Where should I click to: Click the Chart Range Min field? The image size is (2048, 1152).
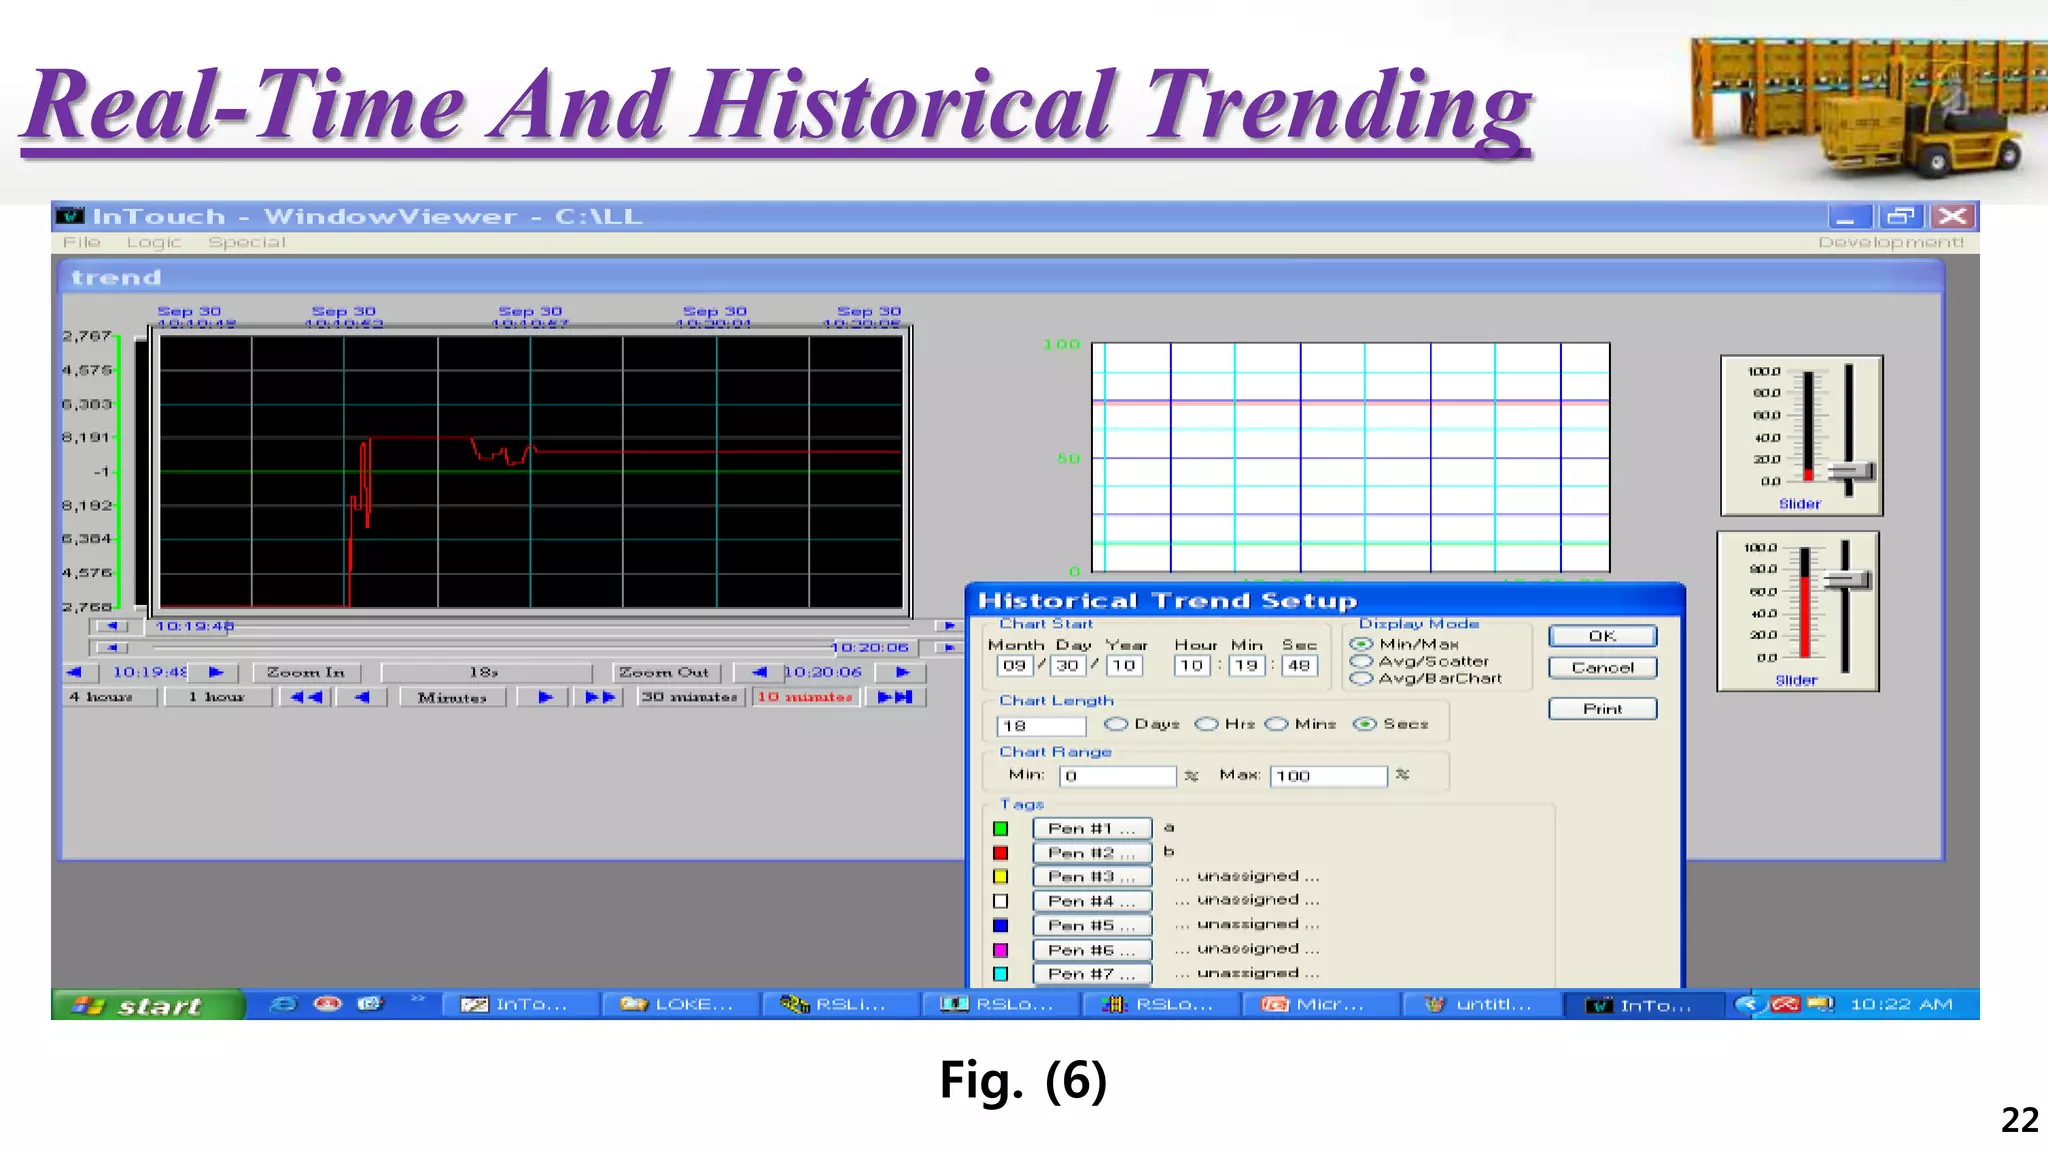pos(1118,776)
